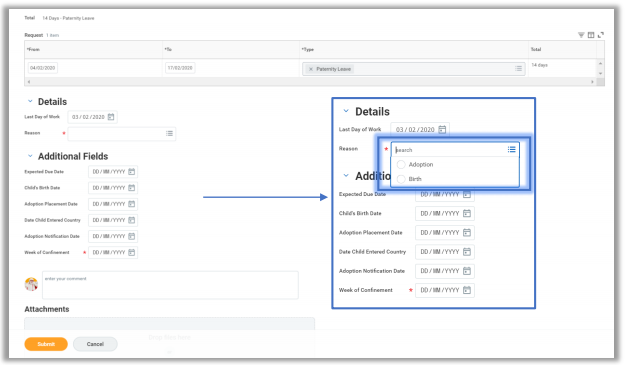This screenshot has height=365, width=625.
Task: Collapse the Details section in the main form
Action: 30,102
